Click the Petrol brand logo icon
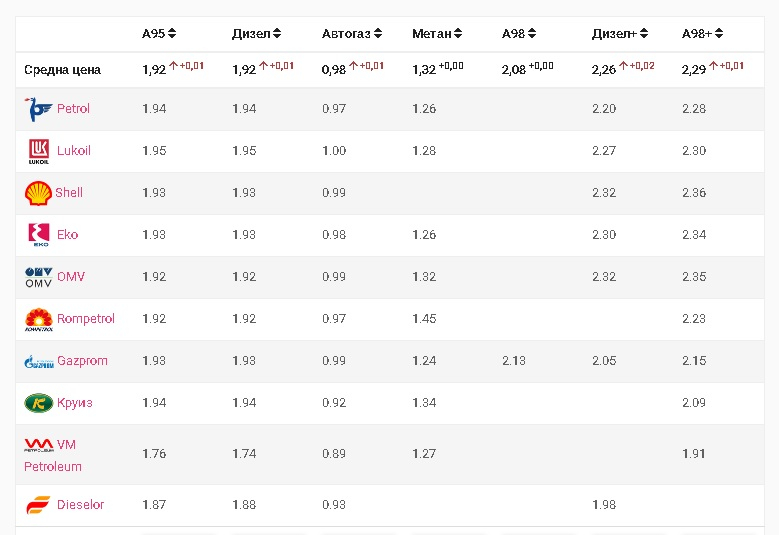 [x=38, y=109]
